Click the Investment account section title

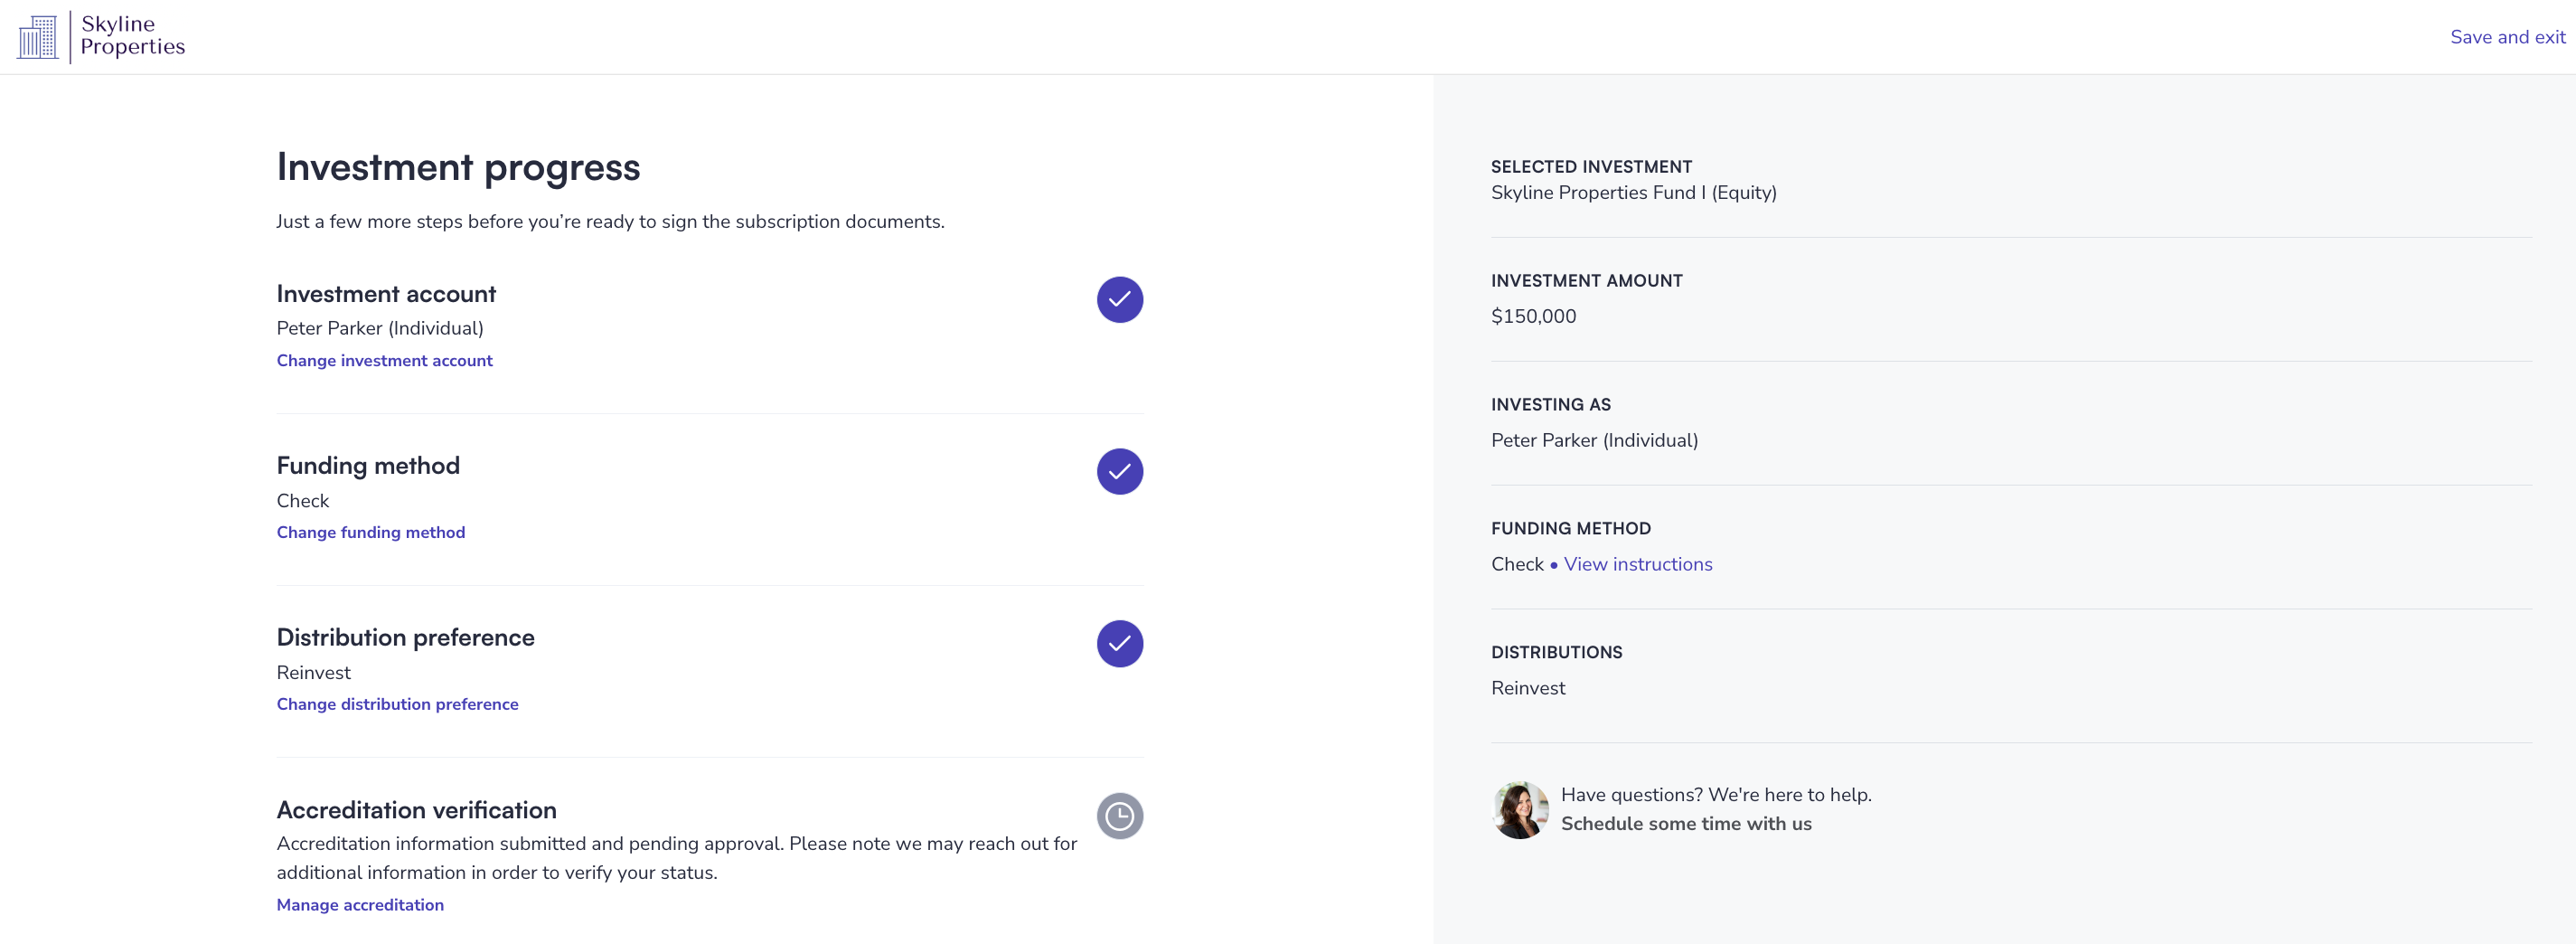pos(386,294)
